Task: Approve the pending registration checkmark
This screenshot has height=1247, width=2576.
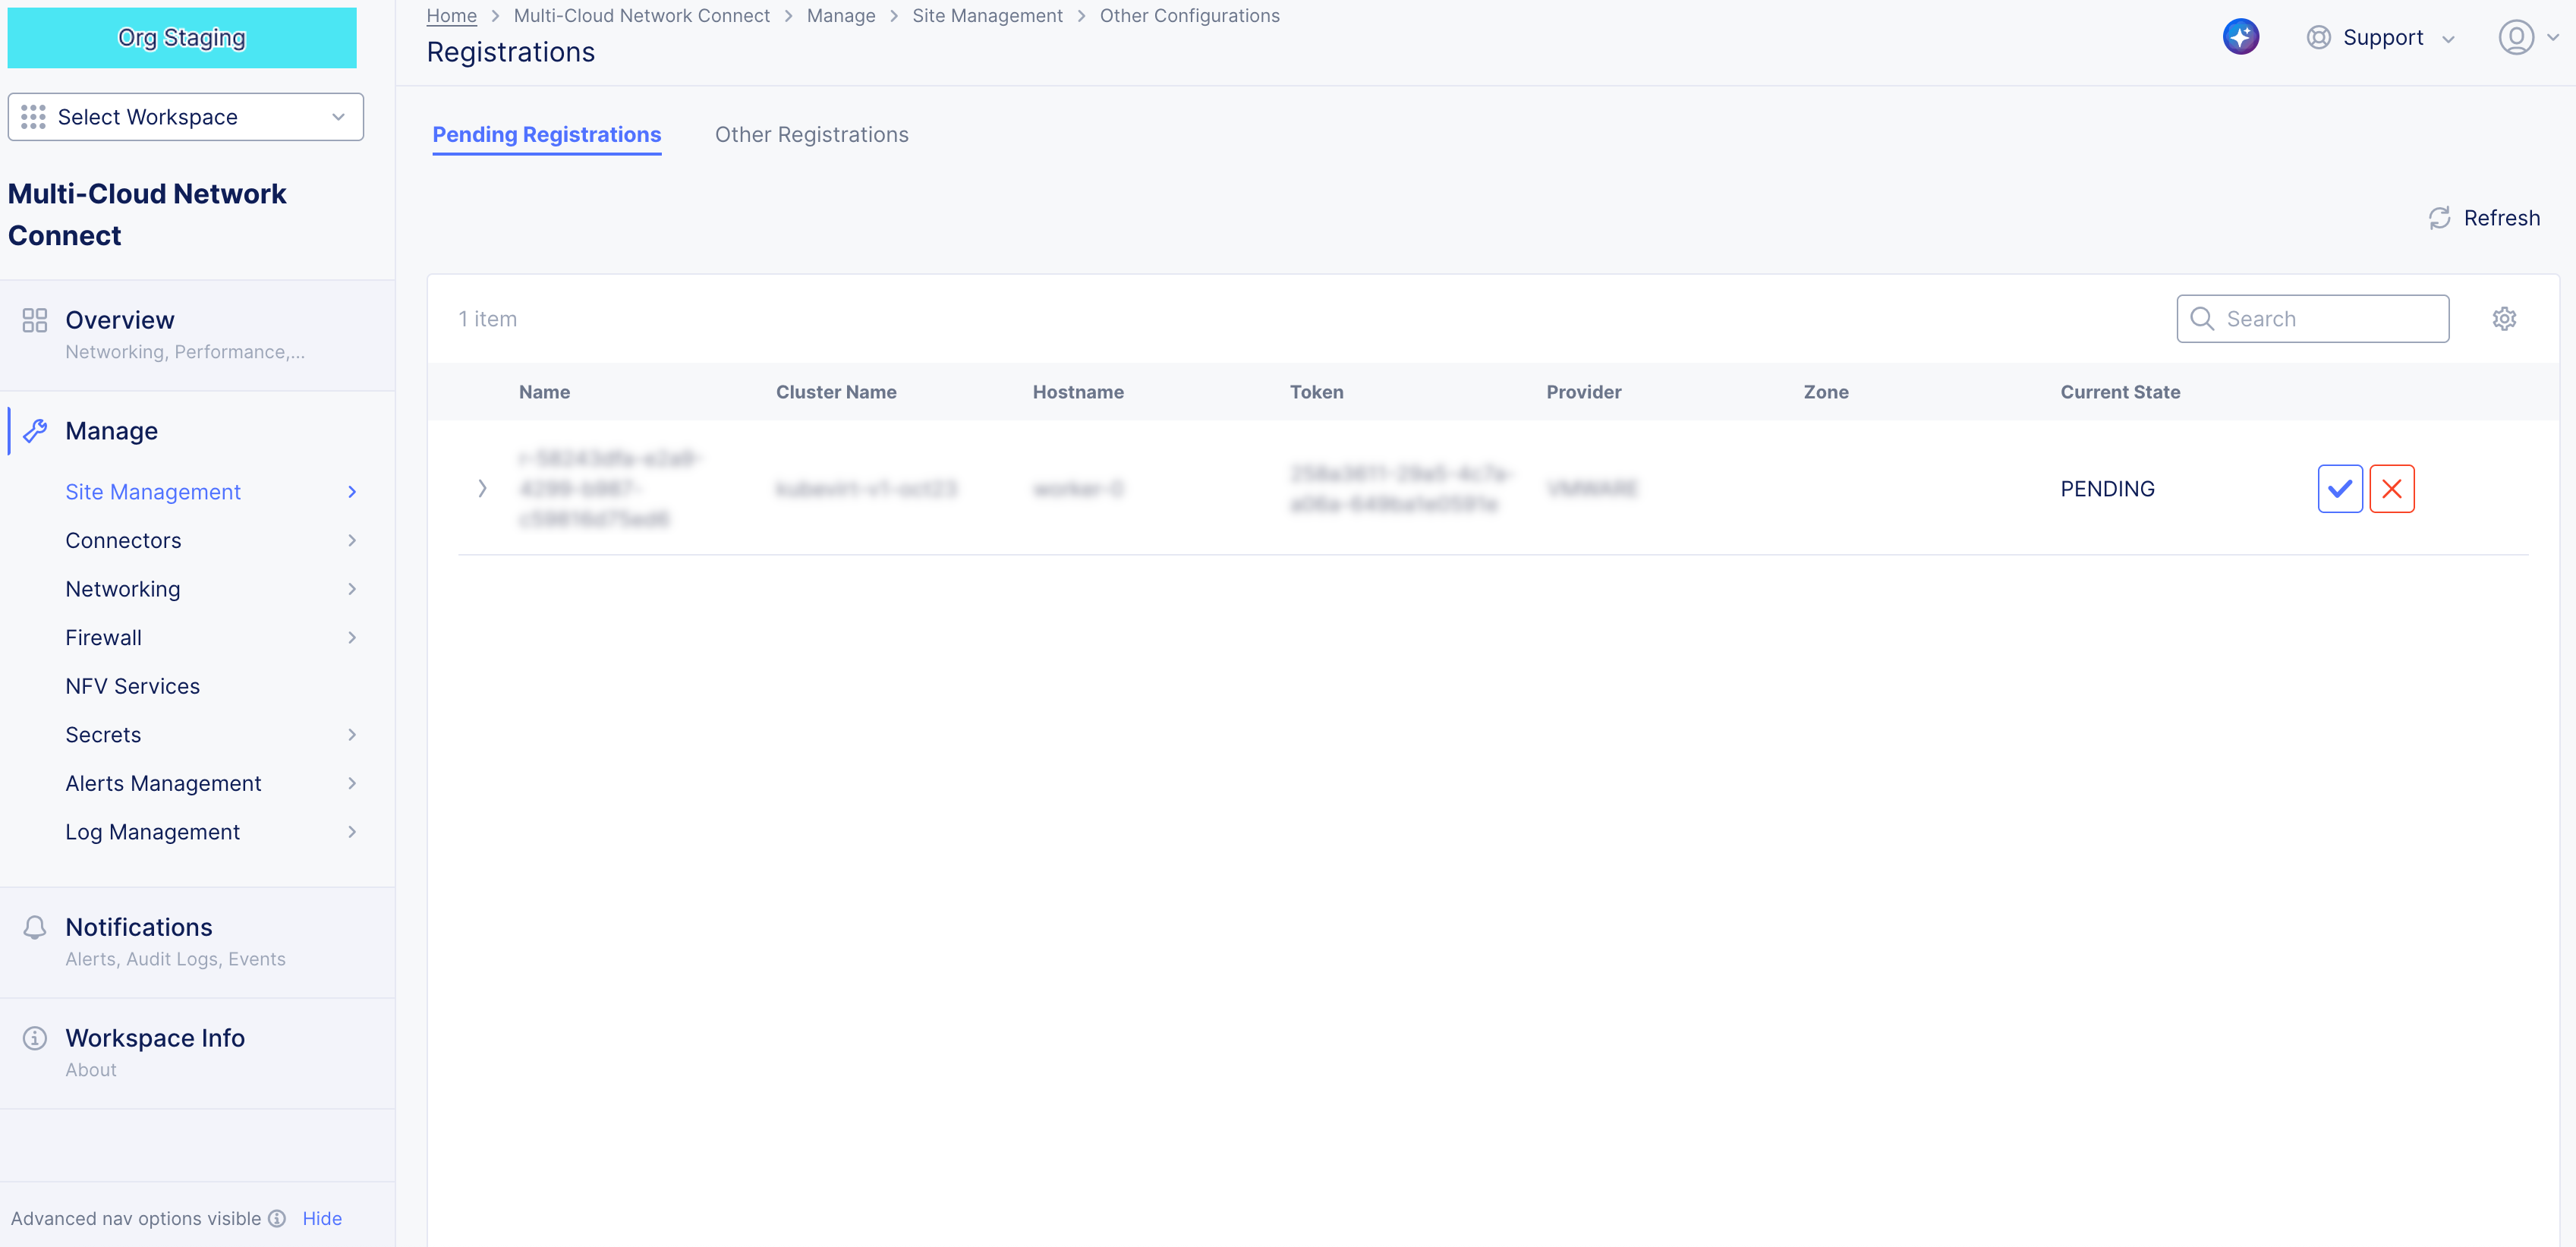Action: (x=2339, y=489)
